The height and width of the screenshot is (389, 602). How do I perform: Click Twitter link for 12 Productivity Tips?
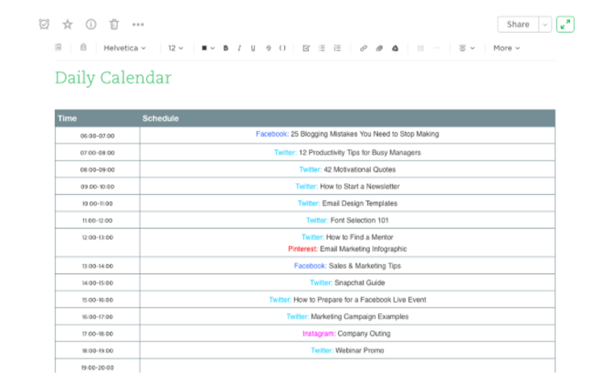285,152
